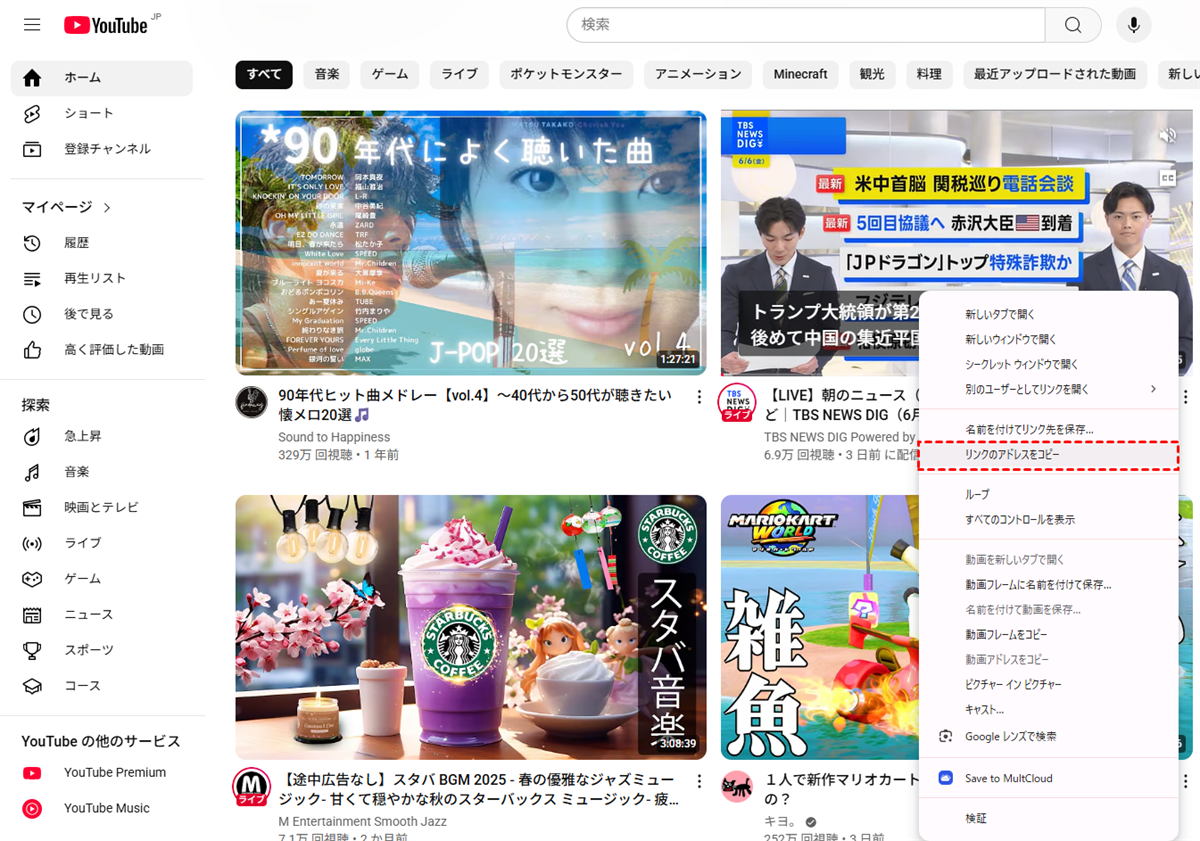Click the YouTube logo
The image size is (1200, 841).
tap(105, 25)
